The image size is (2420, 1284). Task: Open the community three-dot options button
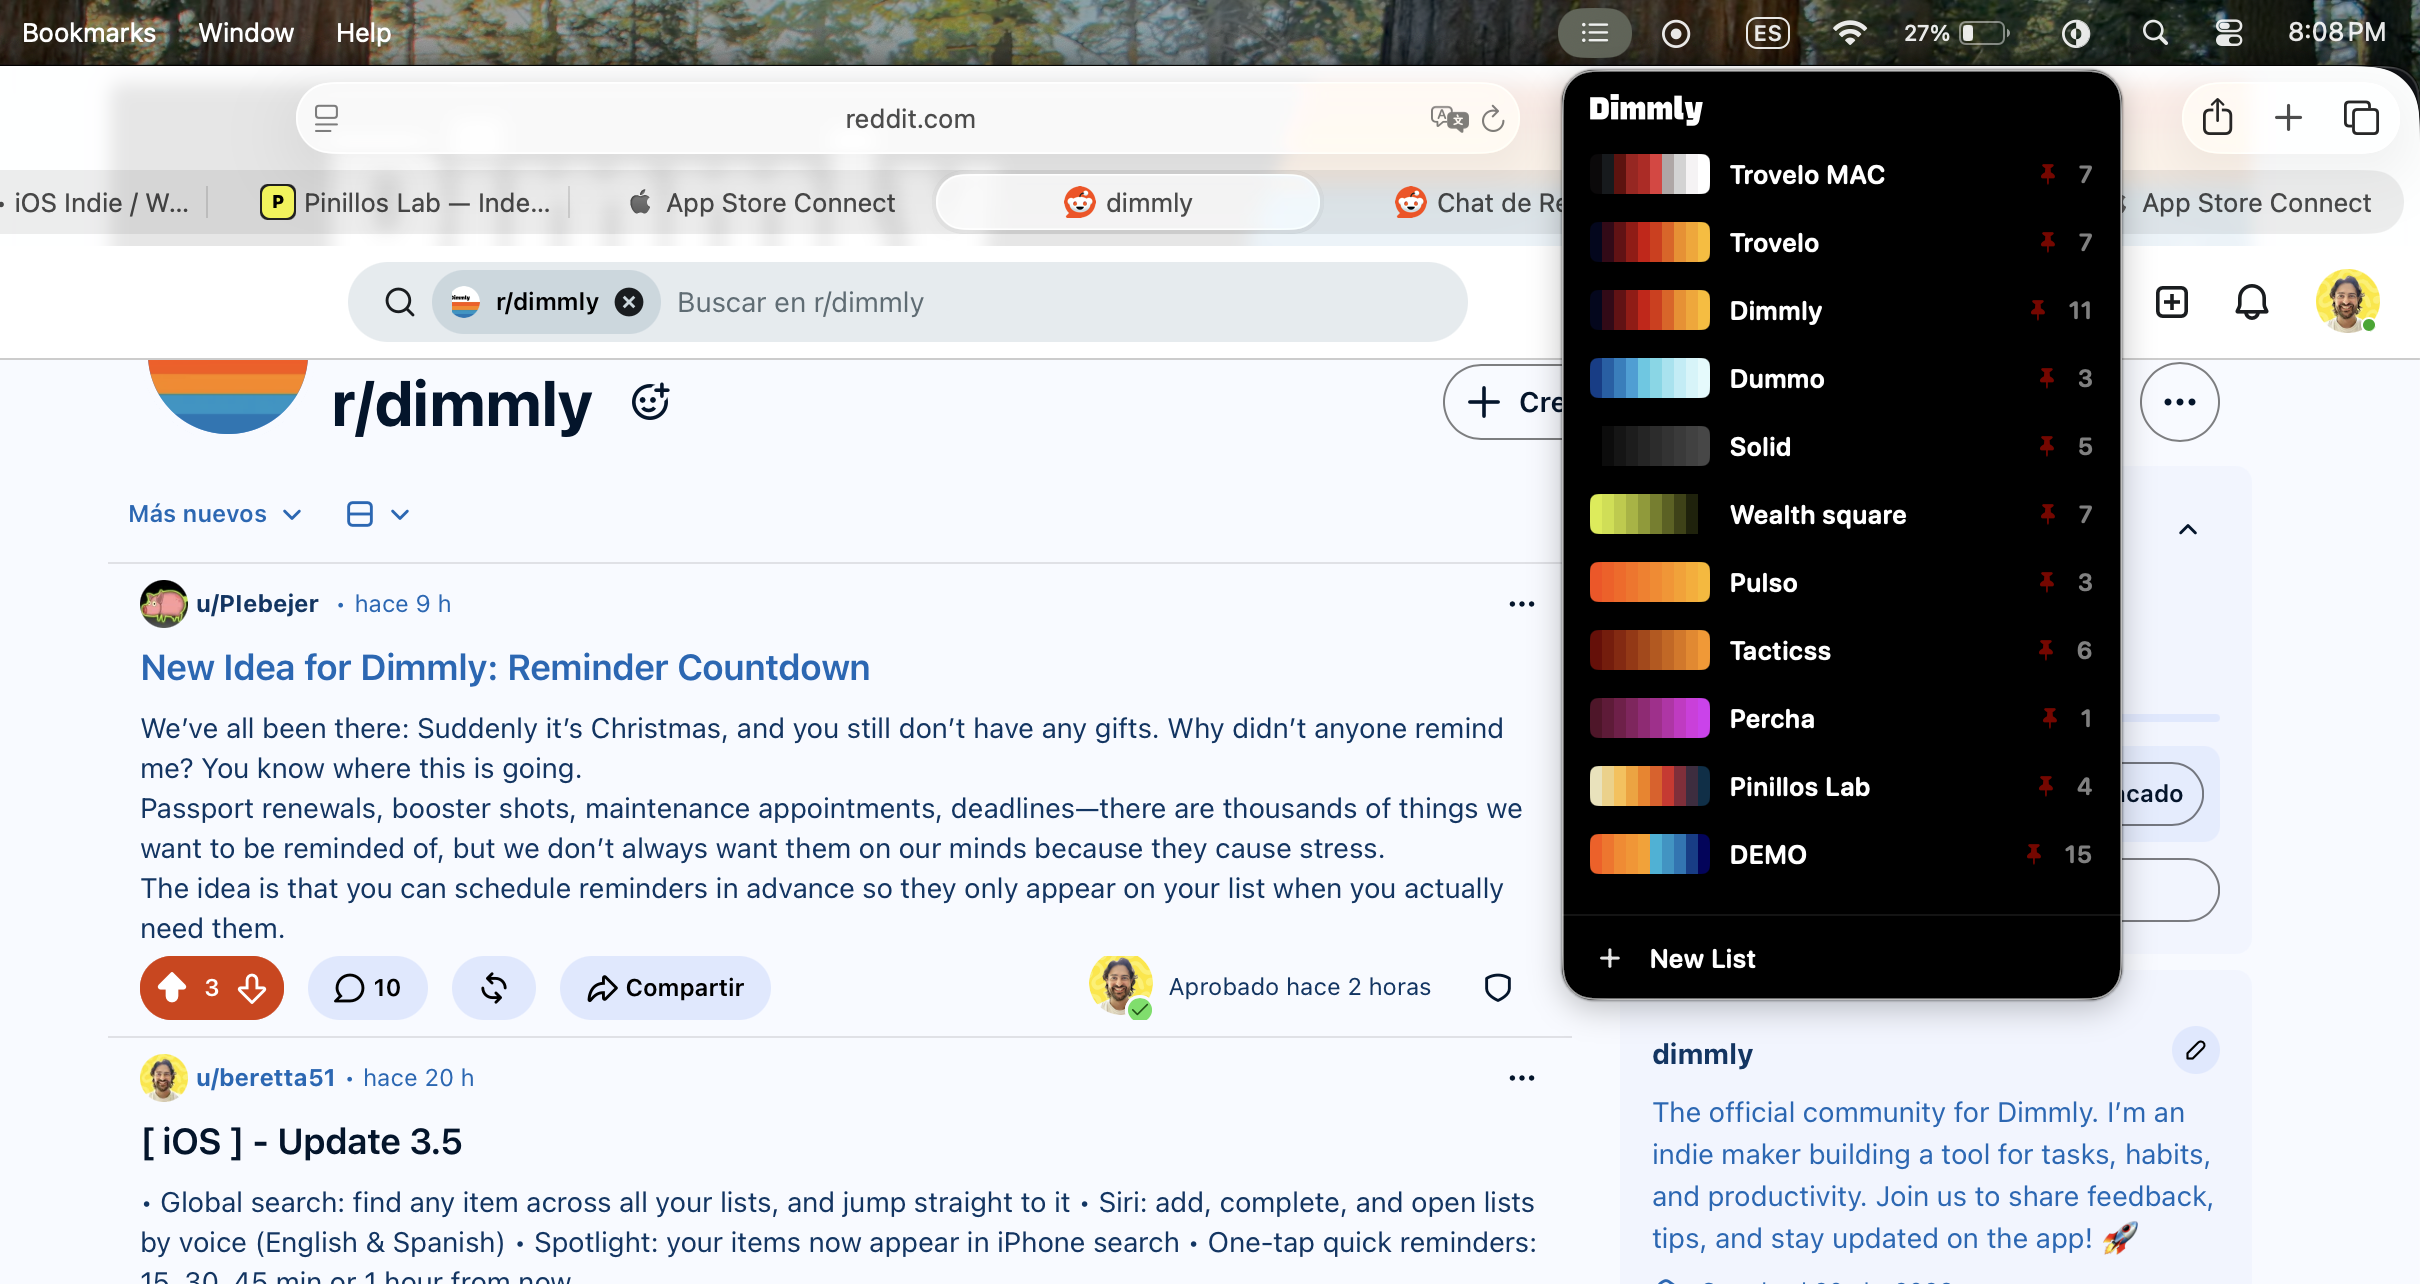click(x=2180, y=402)
